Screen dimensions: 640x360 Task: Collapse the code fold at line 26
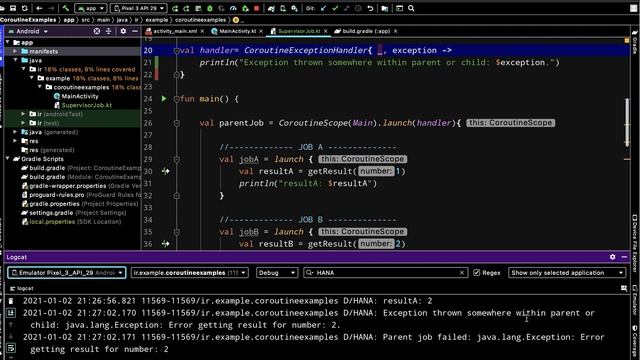[x=176, y=123]
